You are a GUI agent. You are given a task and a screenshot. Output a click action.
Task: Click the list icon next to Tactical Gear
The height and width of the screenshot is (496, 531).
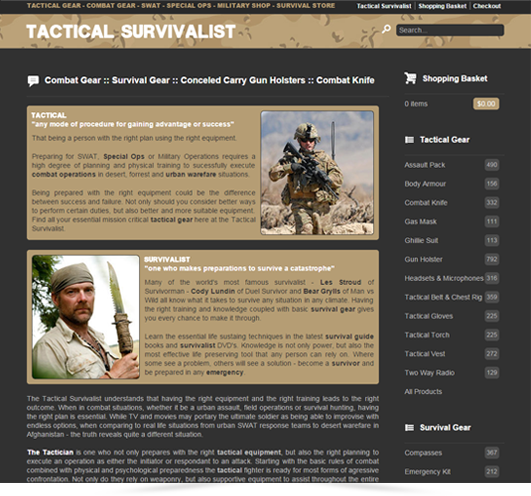point(409,140)
